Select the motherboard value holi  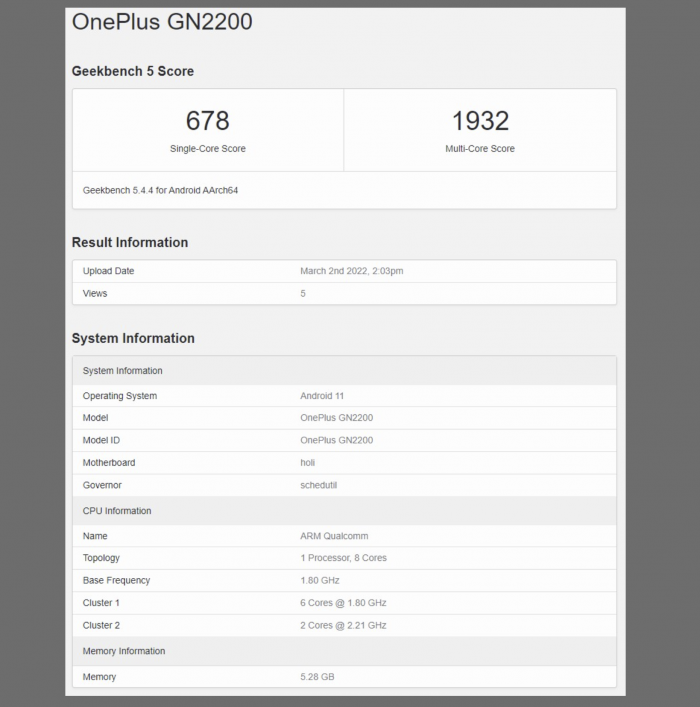[x=308, y=463]
